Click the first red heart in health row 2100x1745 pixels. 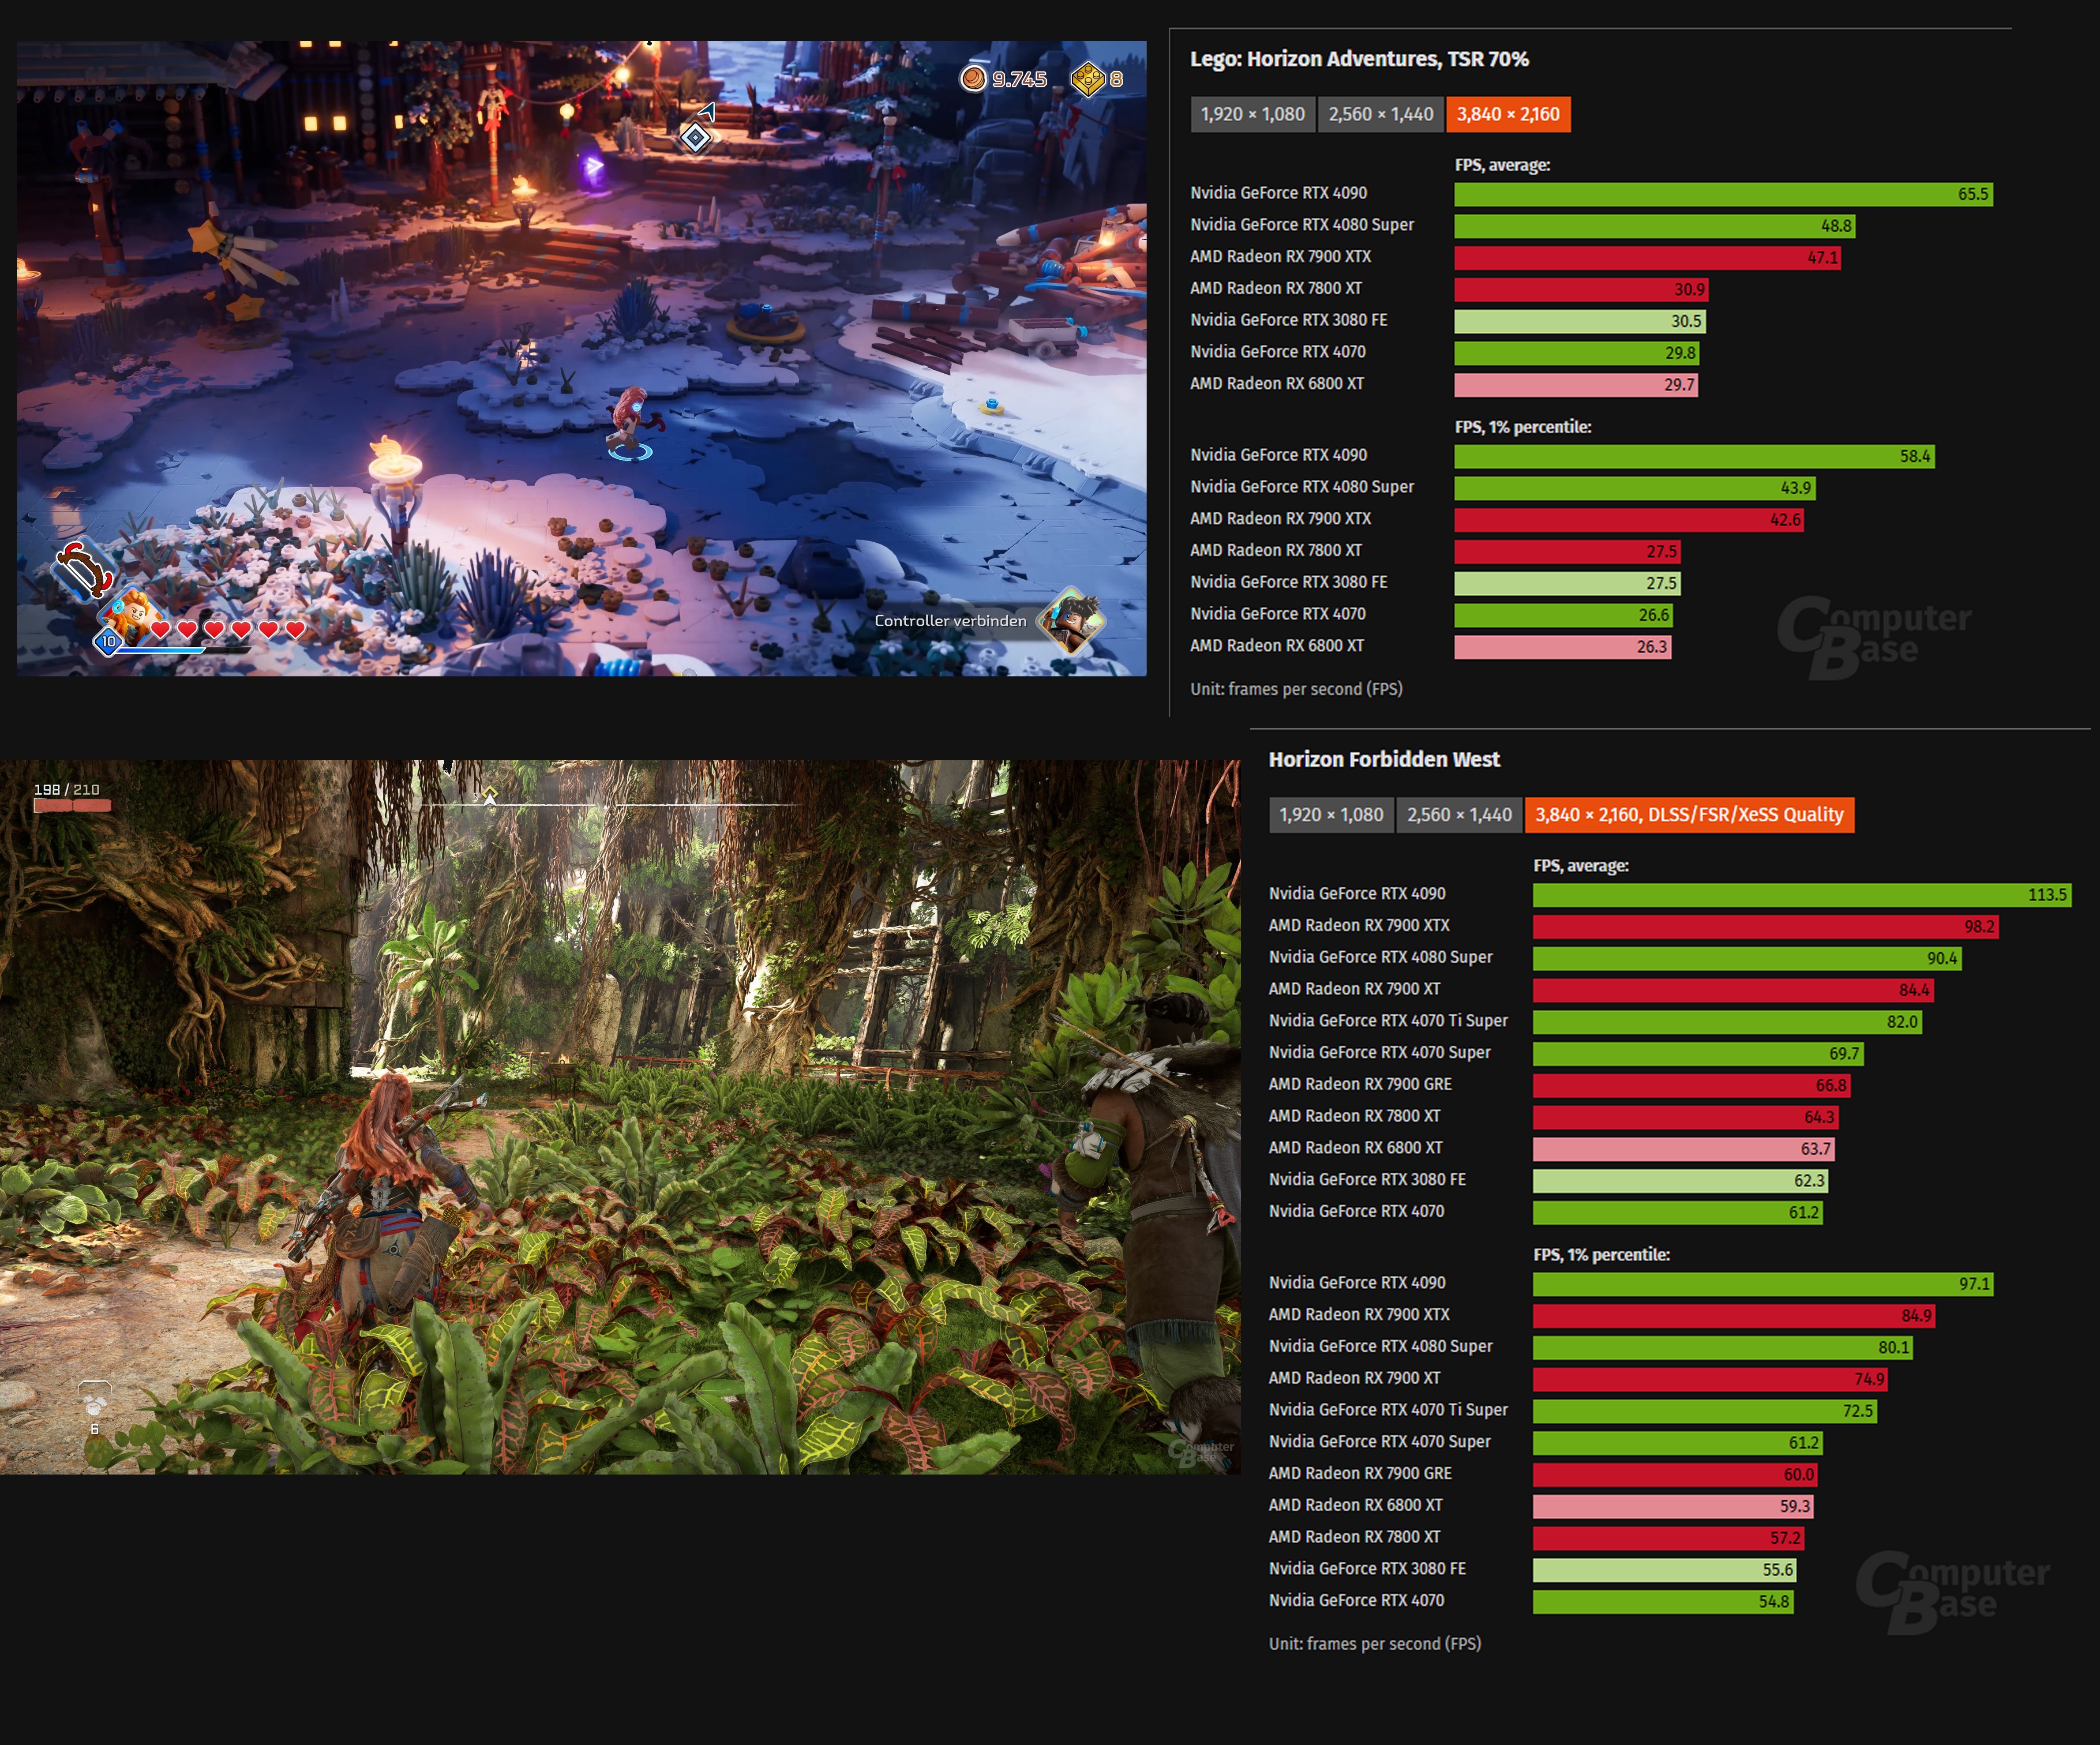[160, 629]
